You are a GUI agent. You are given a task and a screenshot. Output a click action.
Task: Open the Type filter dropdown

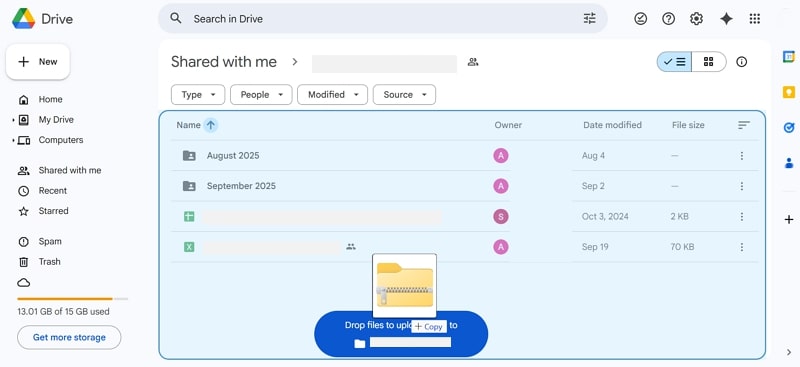click(198, 94)
